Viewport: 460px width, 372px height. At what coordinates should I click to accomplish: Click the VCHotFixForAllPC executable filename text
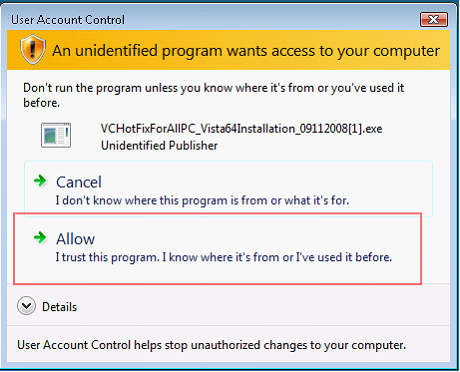[241, 129]
